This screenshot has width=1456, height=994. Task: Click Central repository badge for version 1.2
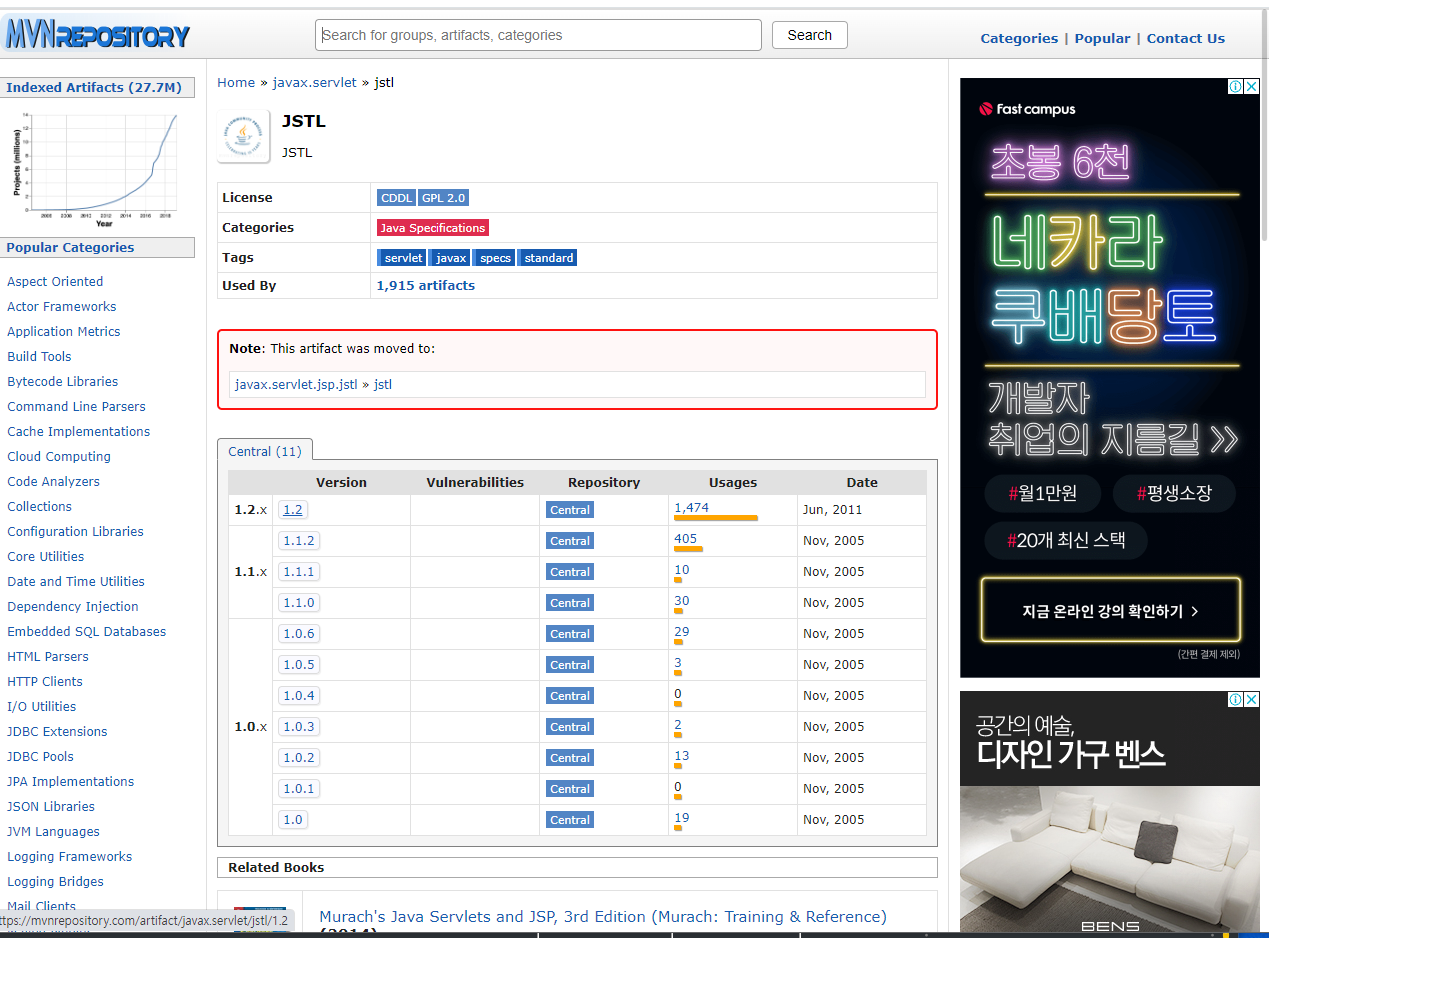coord(570,510)
